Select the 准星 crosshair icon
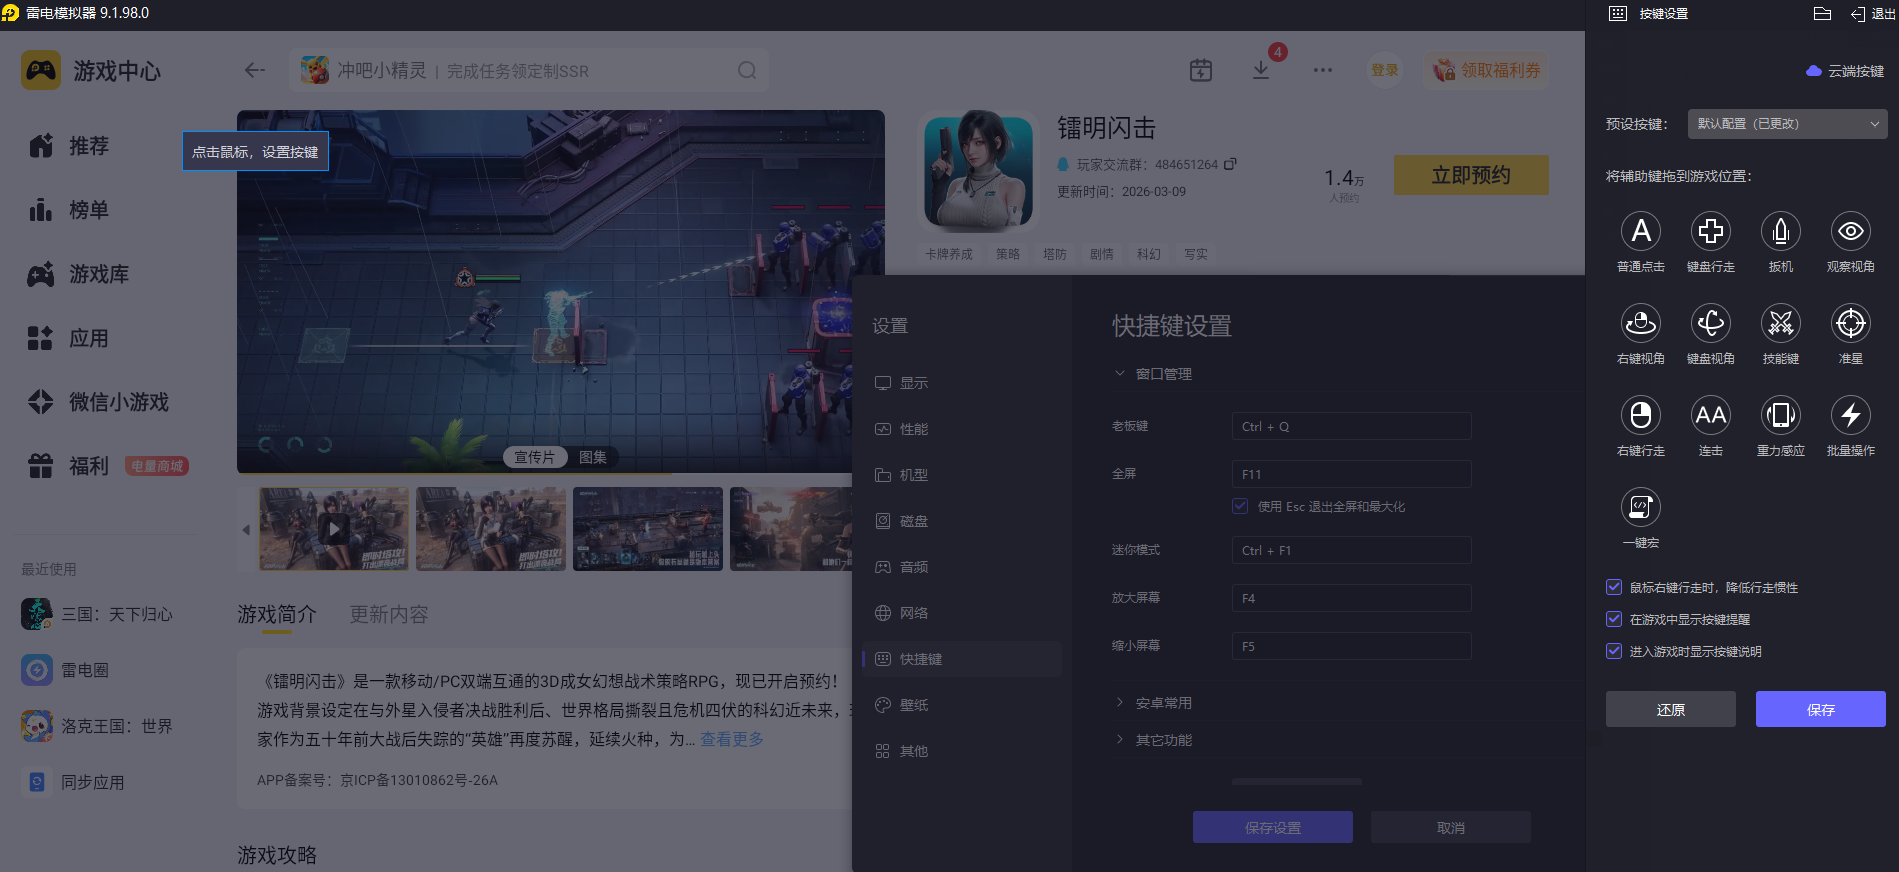This screenshot has height=872, width=1899. pos(1850,323)
